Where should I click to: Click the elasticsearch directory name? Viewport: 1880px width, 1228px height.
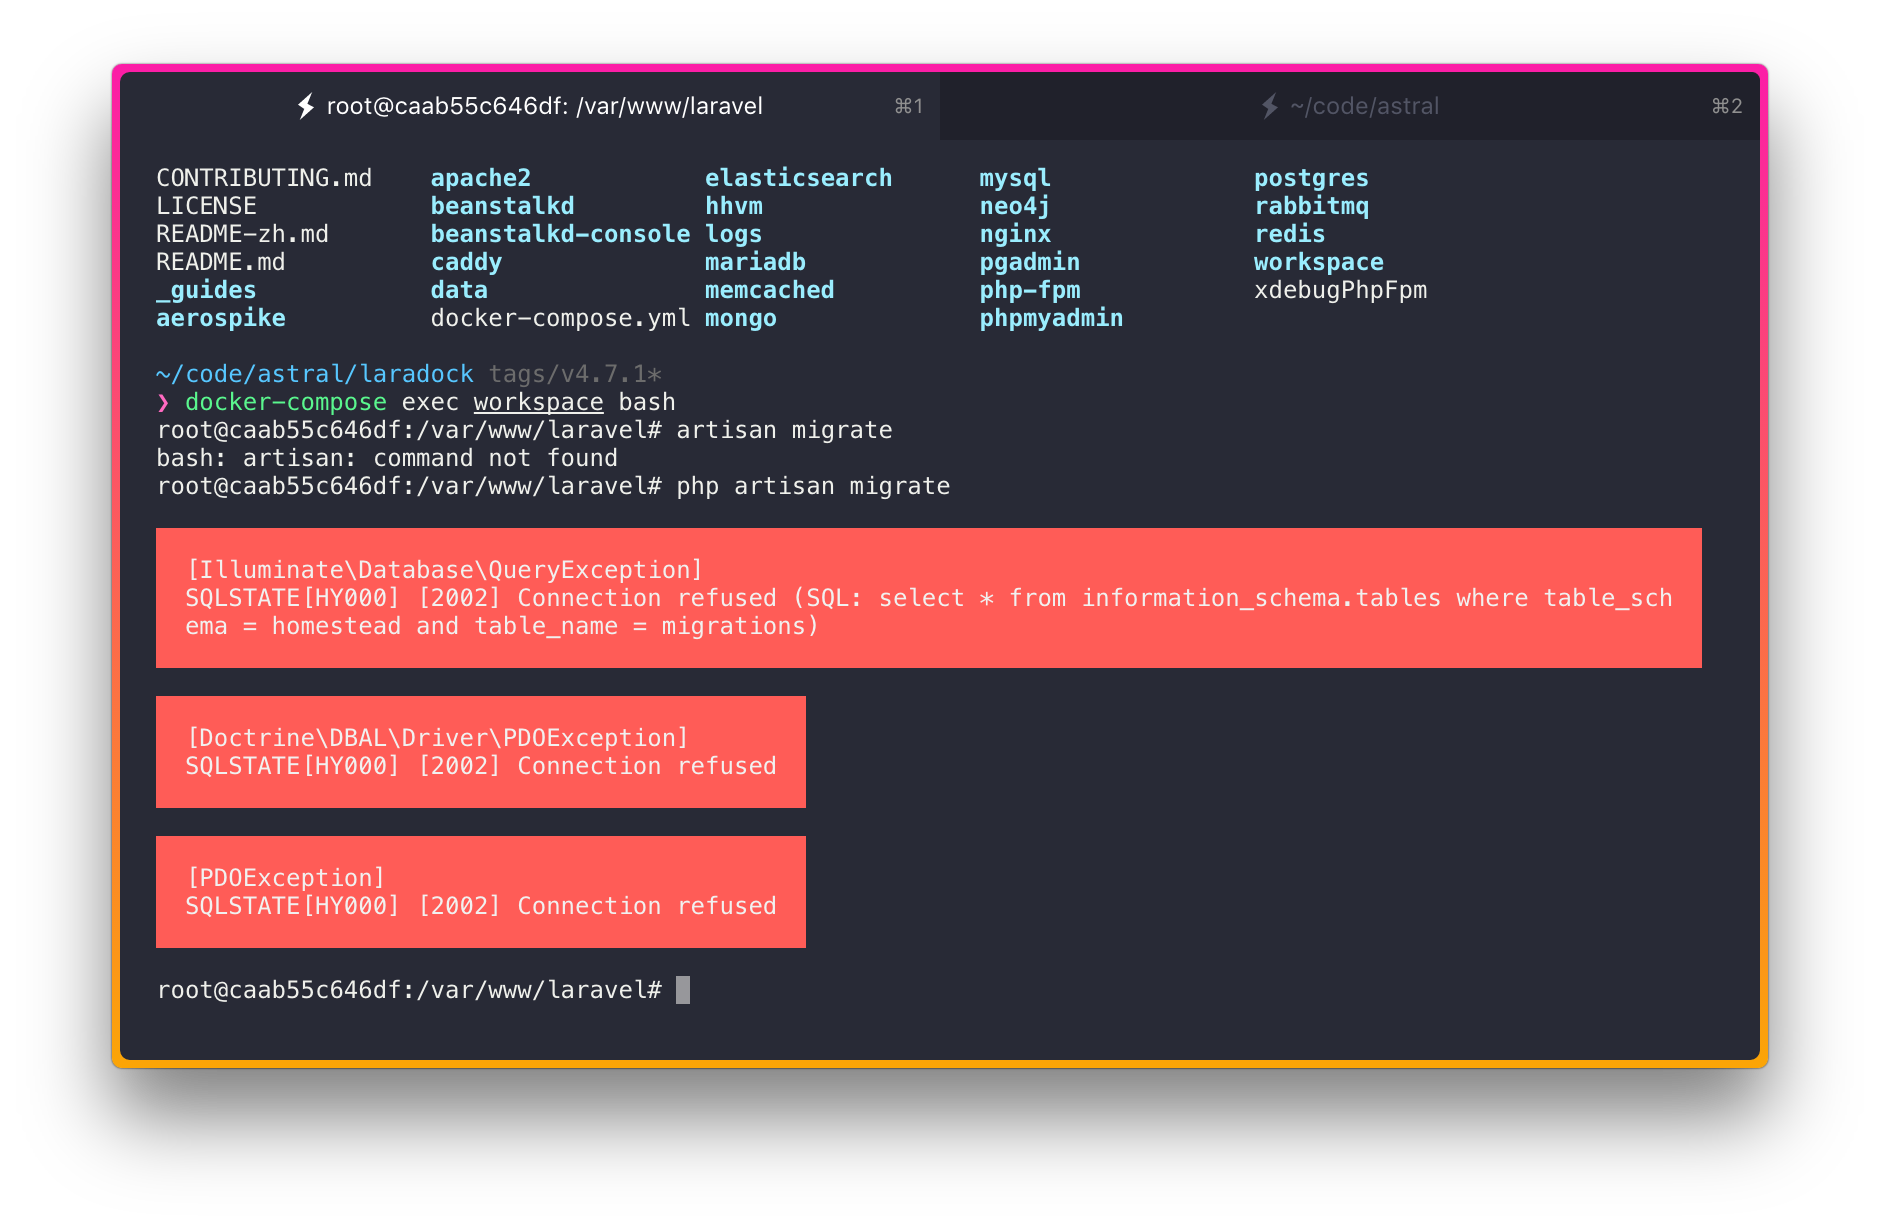tap(798, 178)
